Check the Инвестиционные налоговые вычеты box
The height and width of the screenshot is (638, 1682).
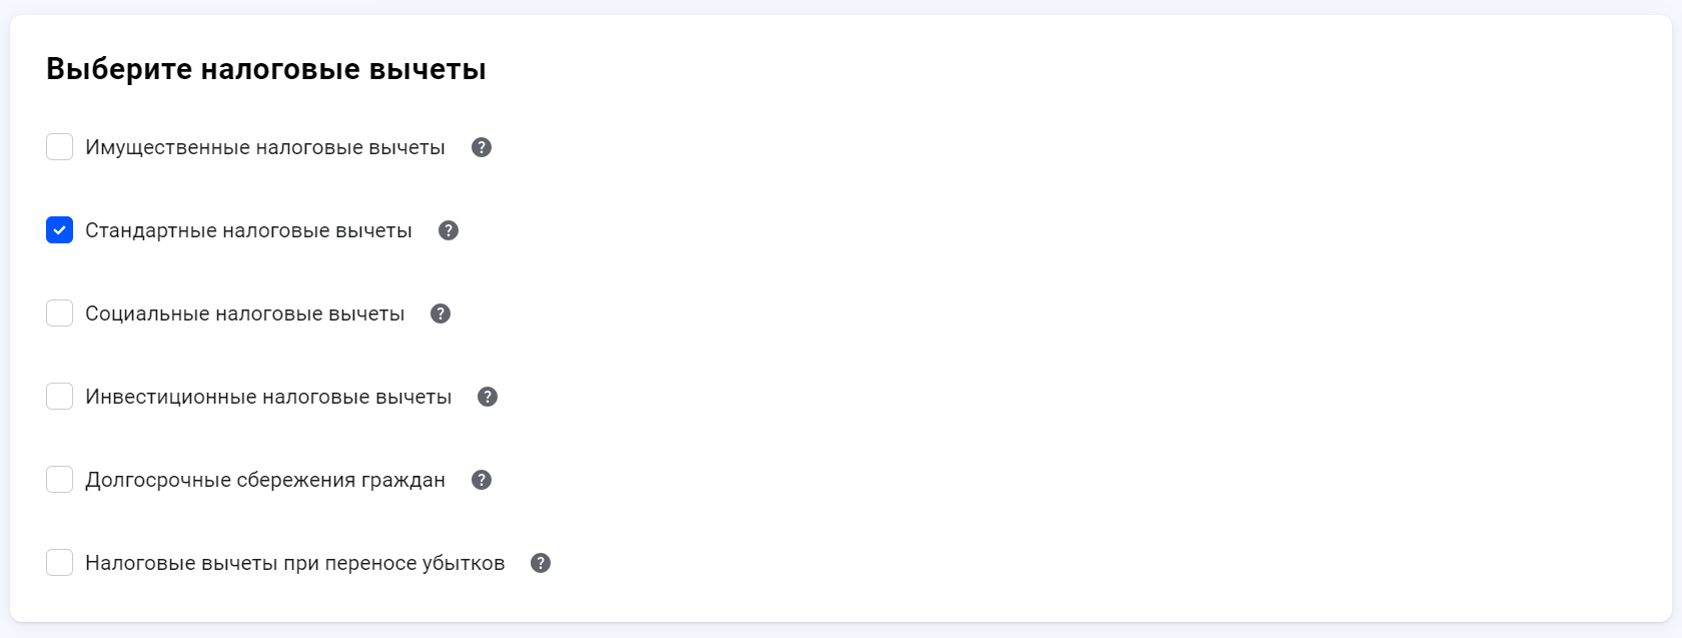pyautogui.click(x=60, y=396)
